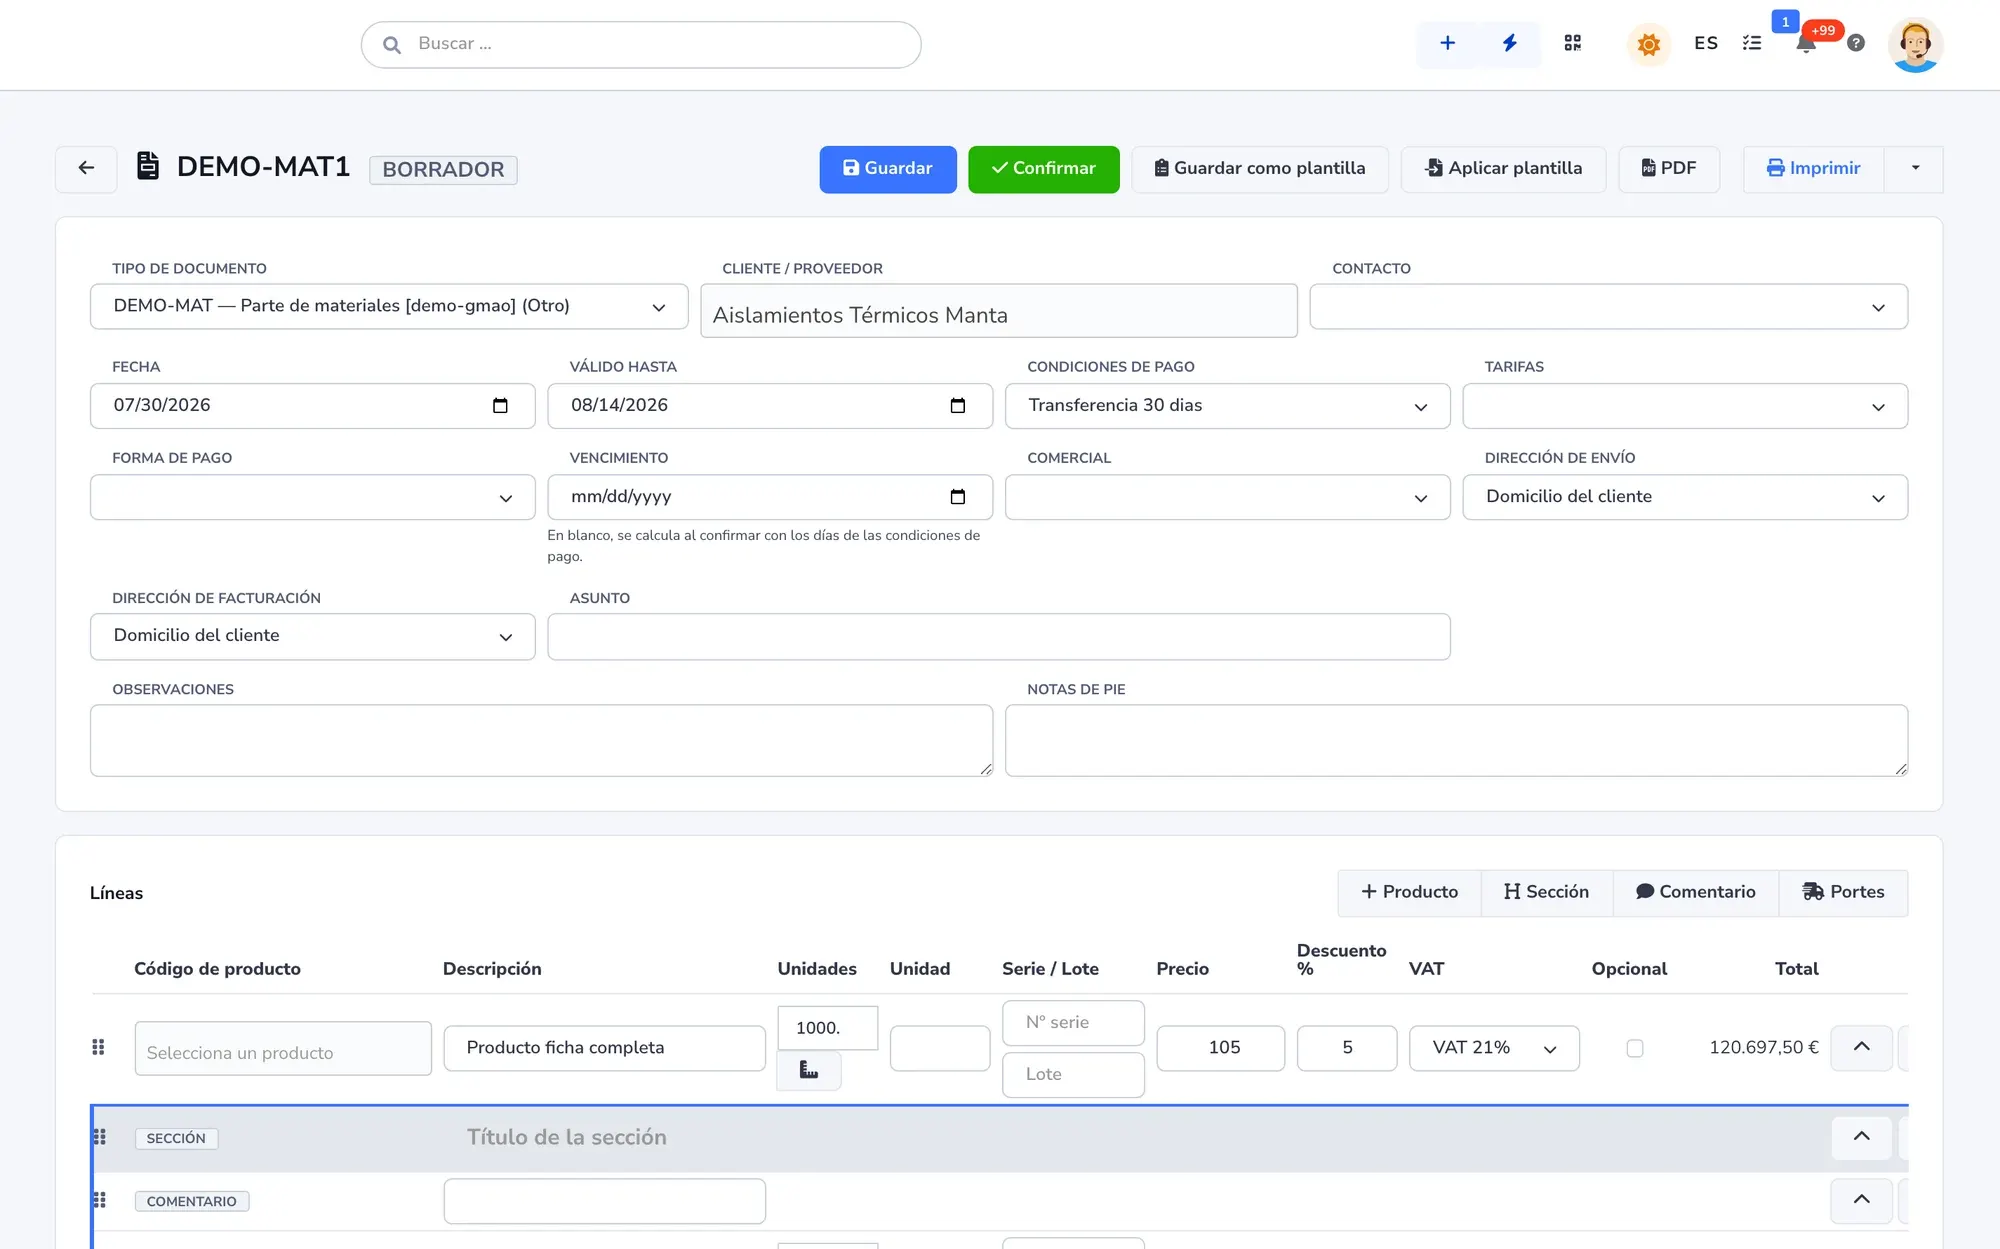Expand the Tipo de documento dropdown

tap(389, 306)
